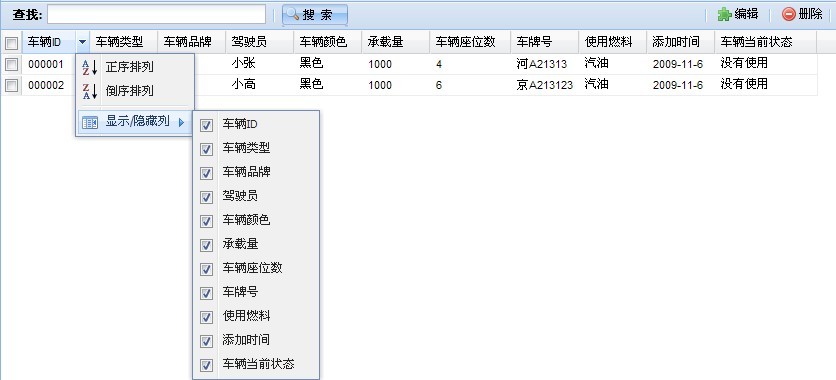The image size is (836, 380).
Task: Click seat count cell 4
Action: coord(439,64)
